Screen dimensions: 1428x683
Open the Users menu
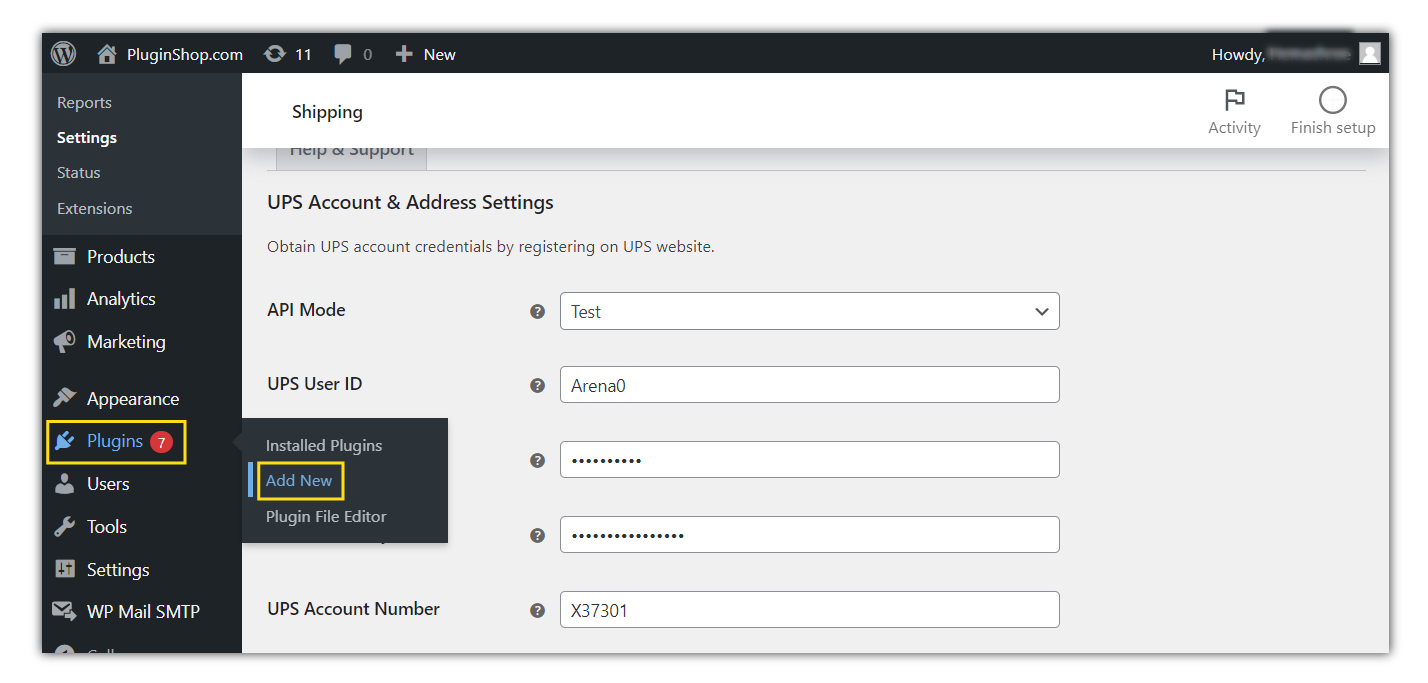(108, 483)
